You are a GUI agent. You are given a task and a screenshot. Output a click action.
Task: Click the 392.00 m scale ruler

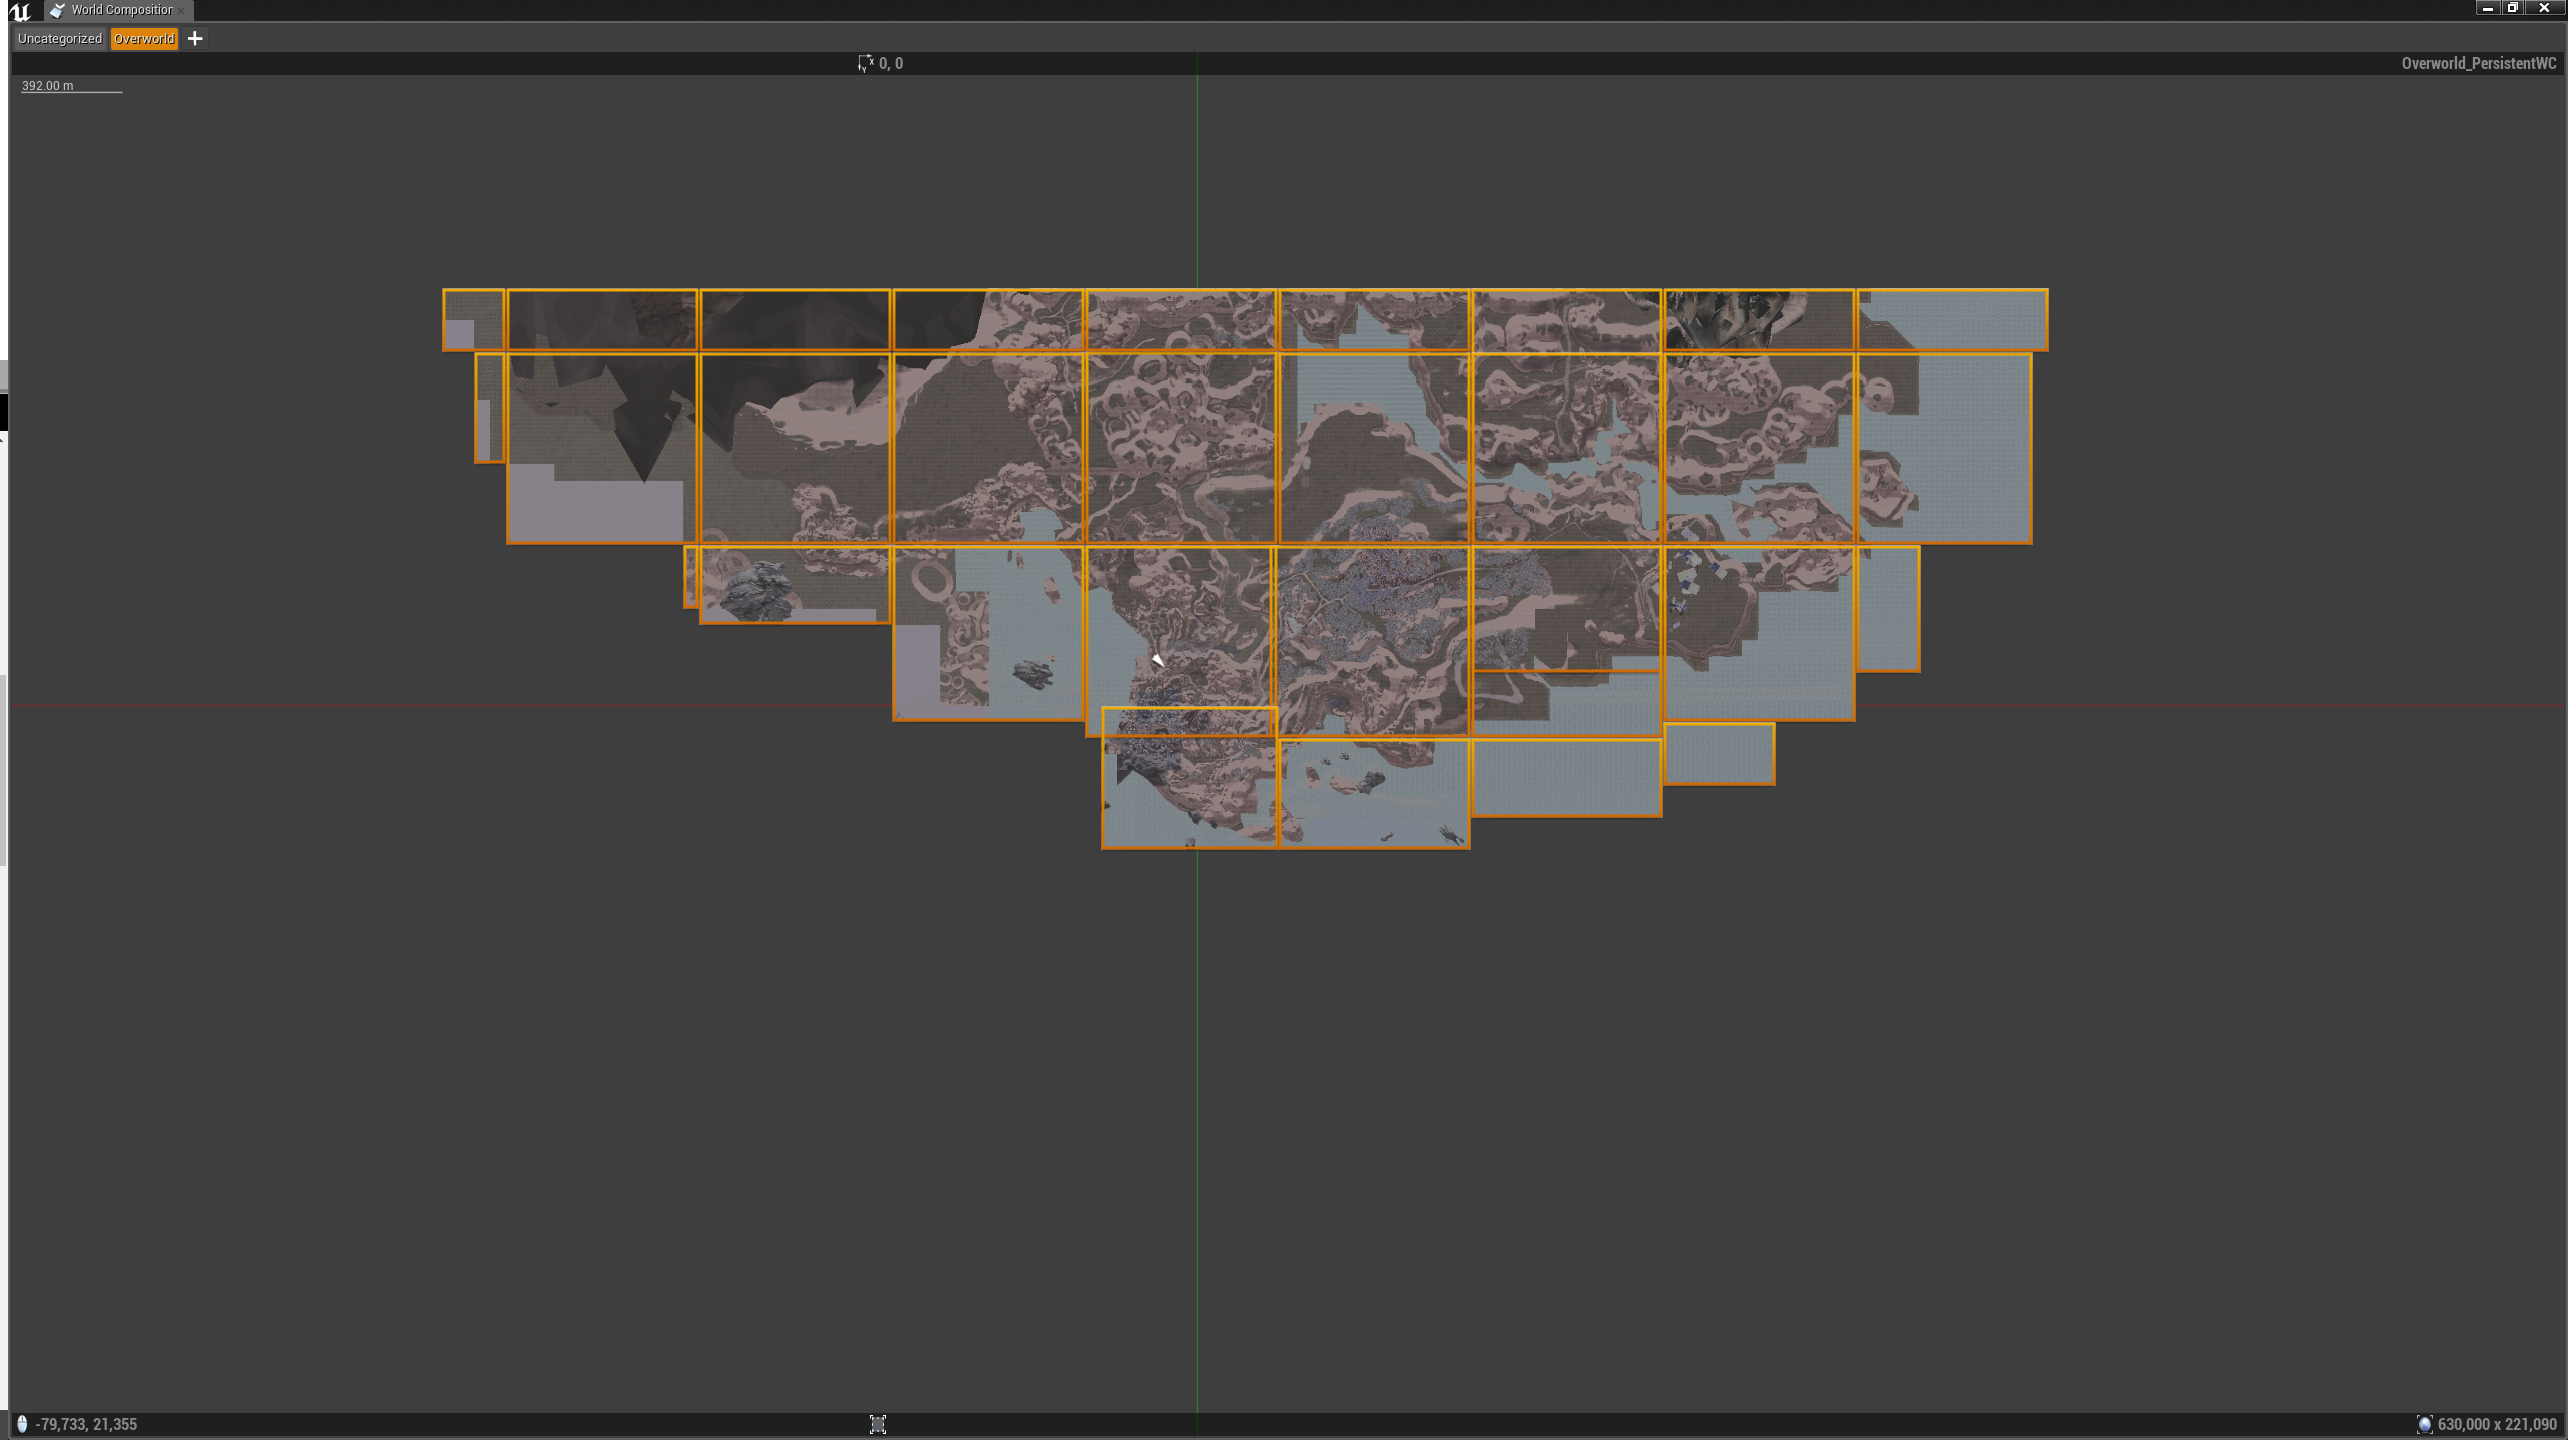pyautogui.click(x=72, y=88)
